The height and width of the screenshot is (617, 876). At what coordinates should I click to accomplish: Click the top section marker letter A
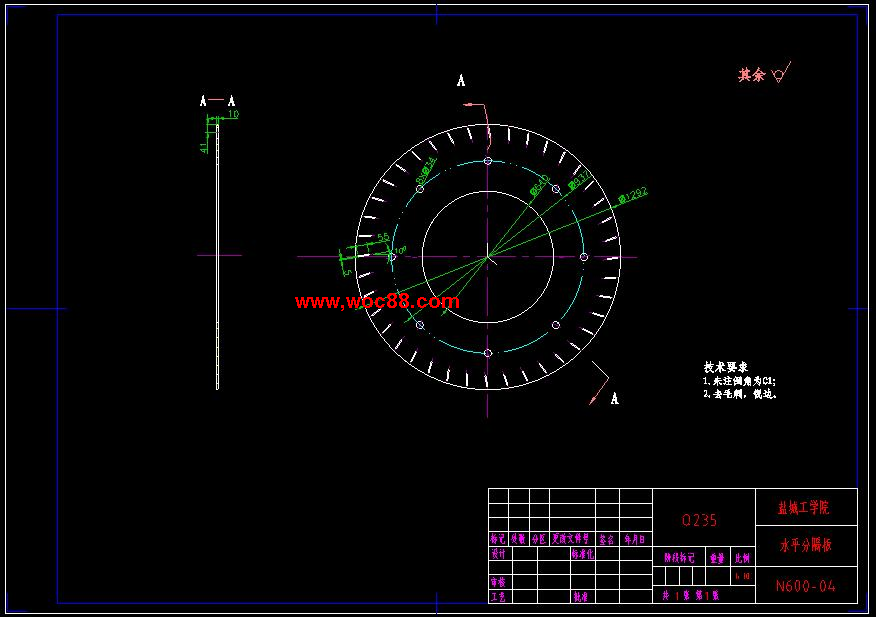[x=461, y=80]
